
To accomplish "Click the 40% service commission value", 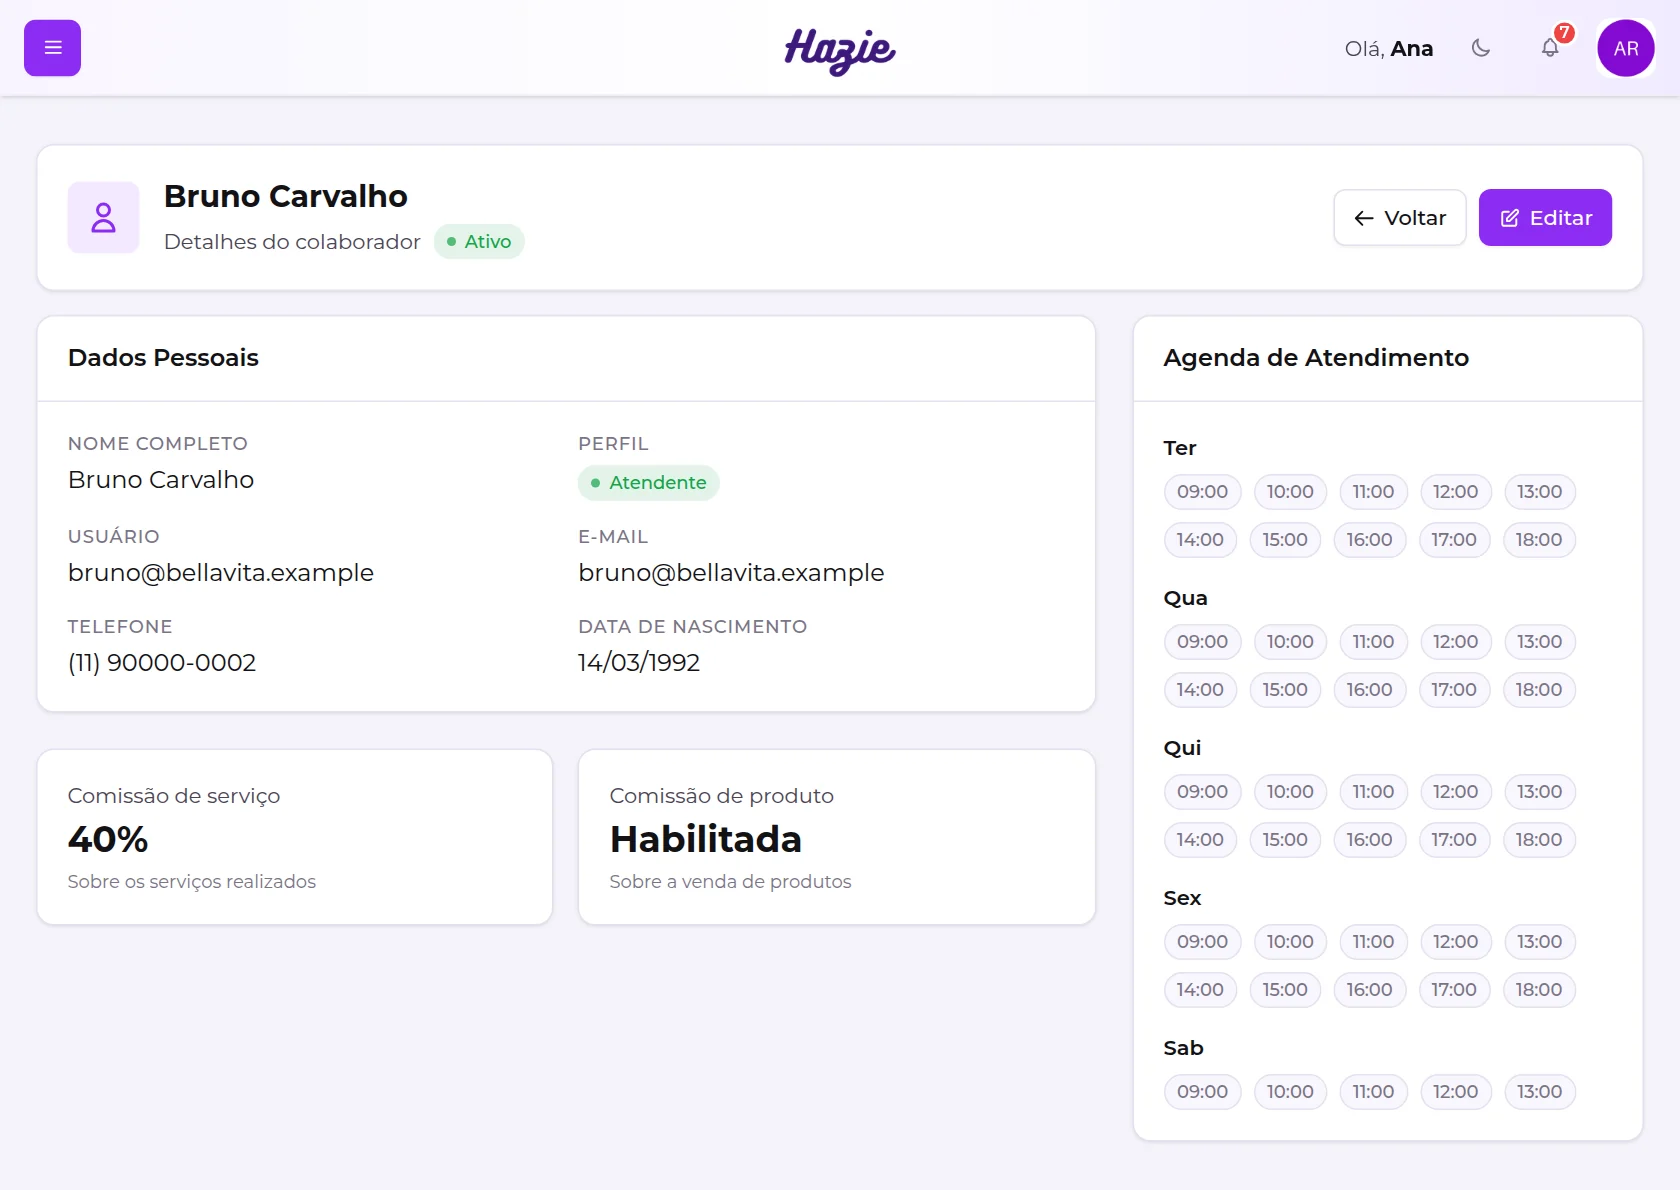I will tap(108, 839).
